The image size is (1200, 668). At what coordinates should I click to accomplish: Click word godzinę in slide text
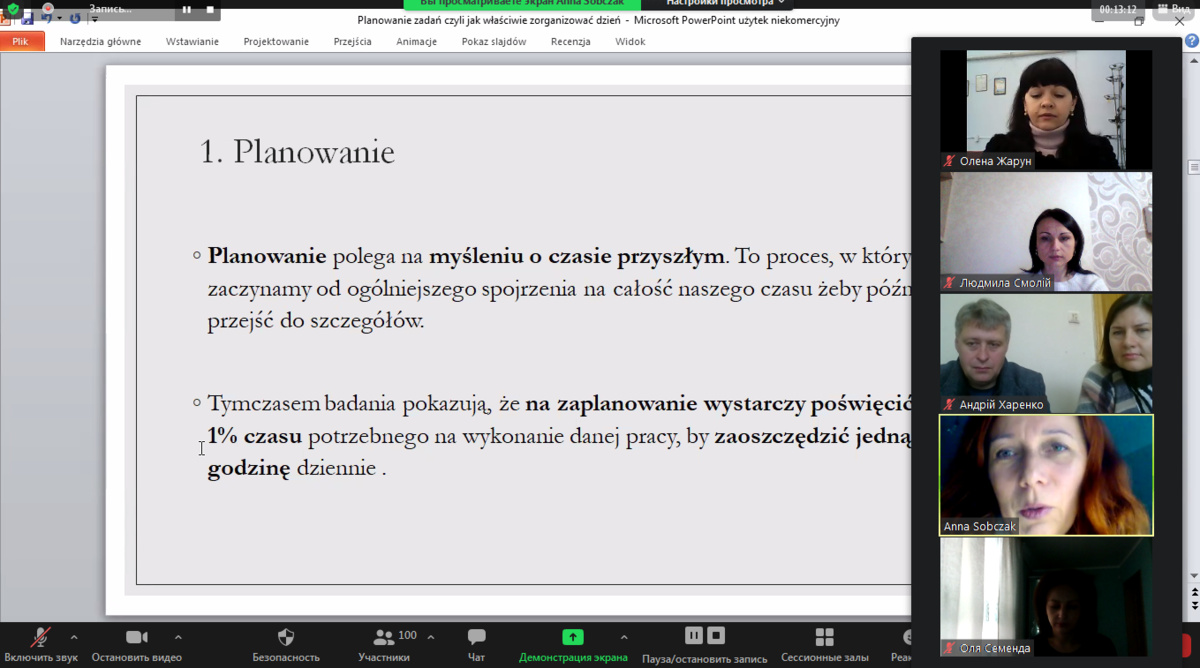248,469
